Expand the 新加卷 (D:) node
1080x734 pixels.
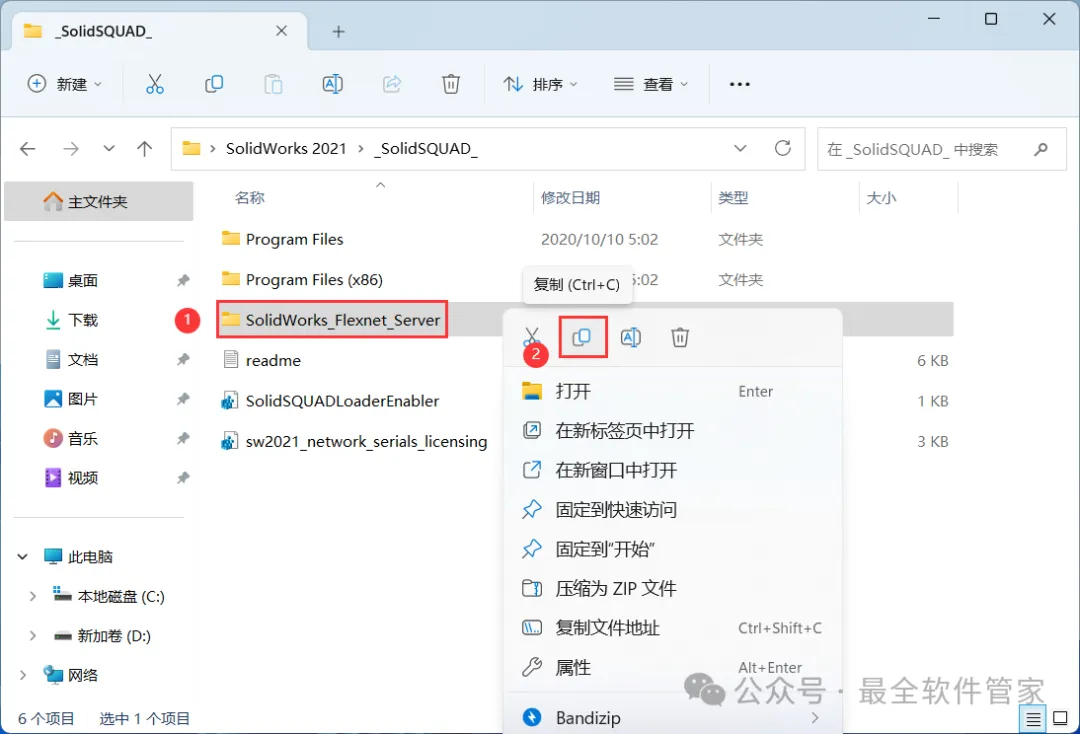click(x=32, y=636)
